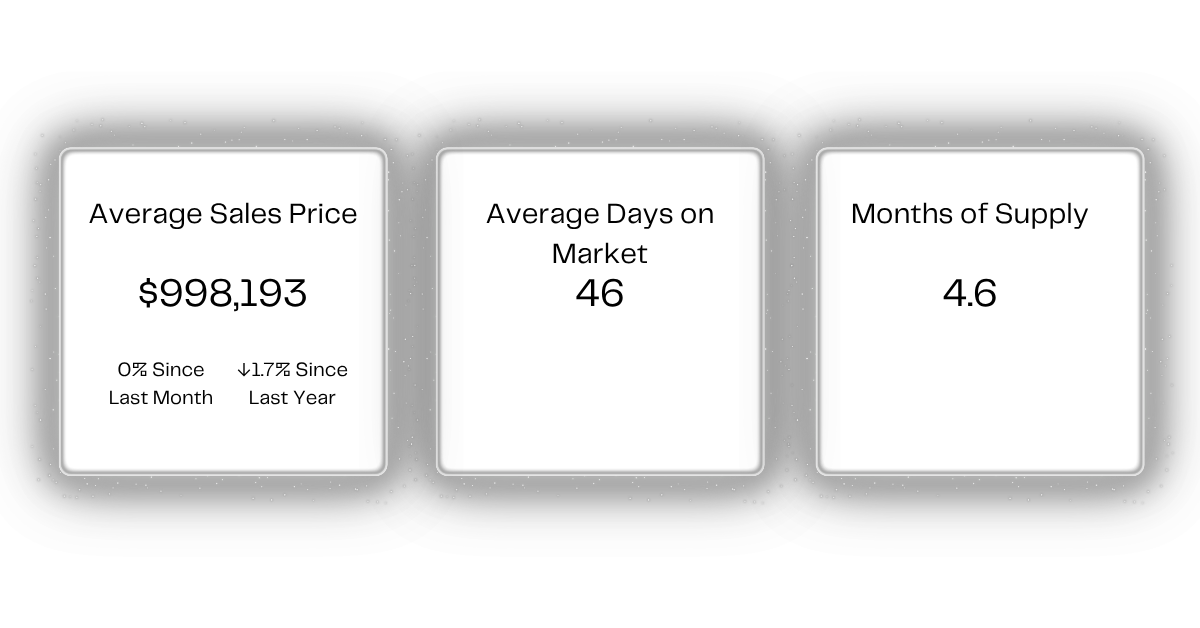Image resolution: width=1200 pixels, height=628 pixels.
Task: Click the blank area beneath the 46 value
Action: (600, 390)
